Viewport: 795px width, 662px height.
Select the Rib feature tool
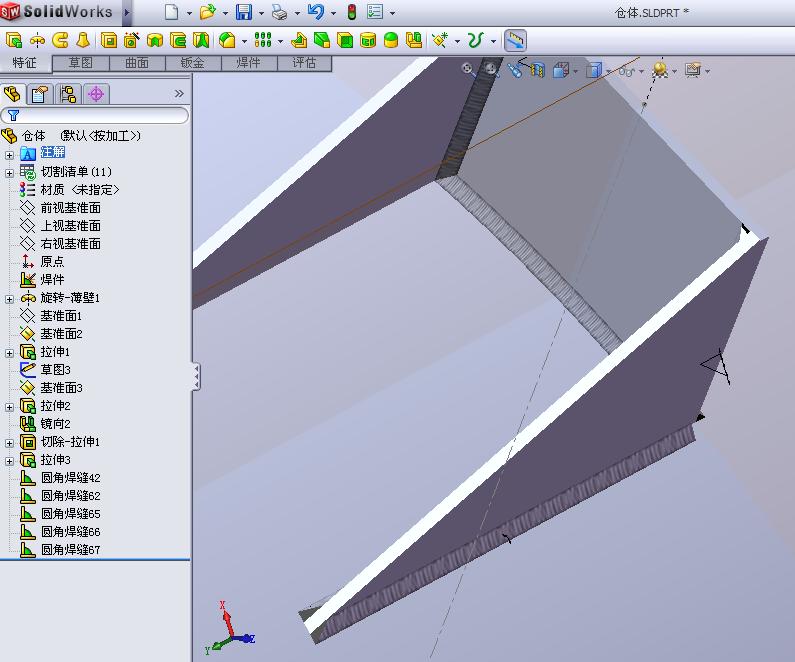299,40
